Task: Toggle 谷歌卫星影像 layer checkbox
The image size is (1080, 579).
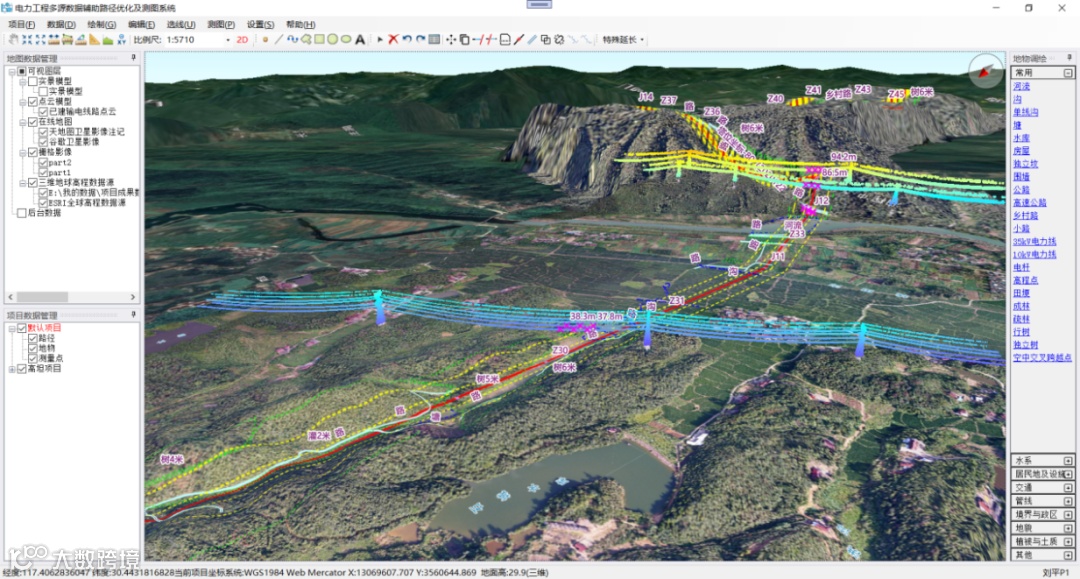Action: click(x=43, y=142)
